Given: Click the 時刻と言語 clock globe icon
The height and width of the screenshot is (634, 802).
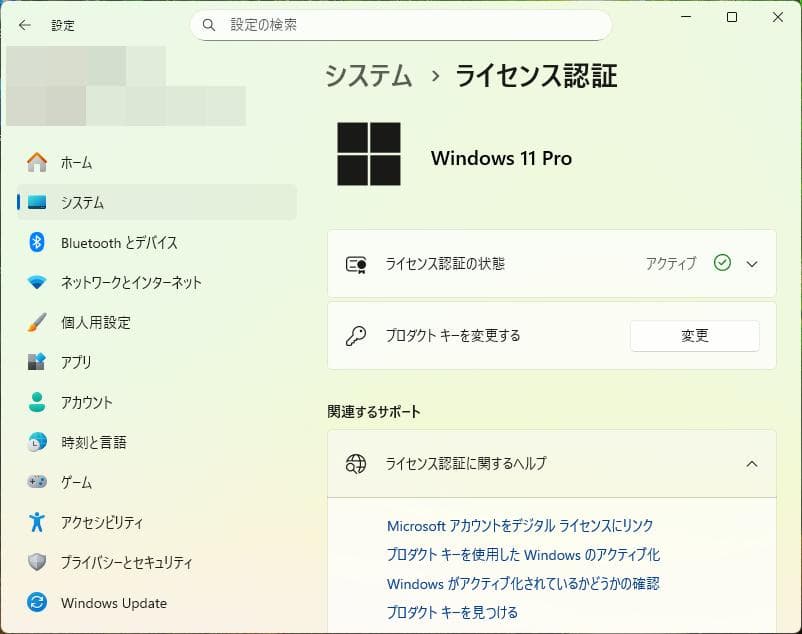Looking at the screenshot, I should point(37,442).
